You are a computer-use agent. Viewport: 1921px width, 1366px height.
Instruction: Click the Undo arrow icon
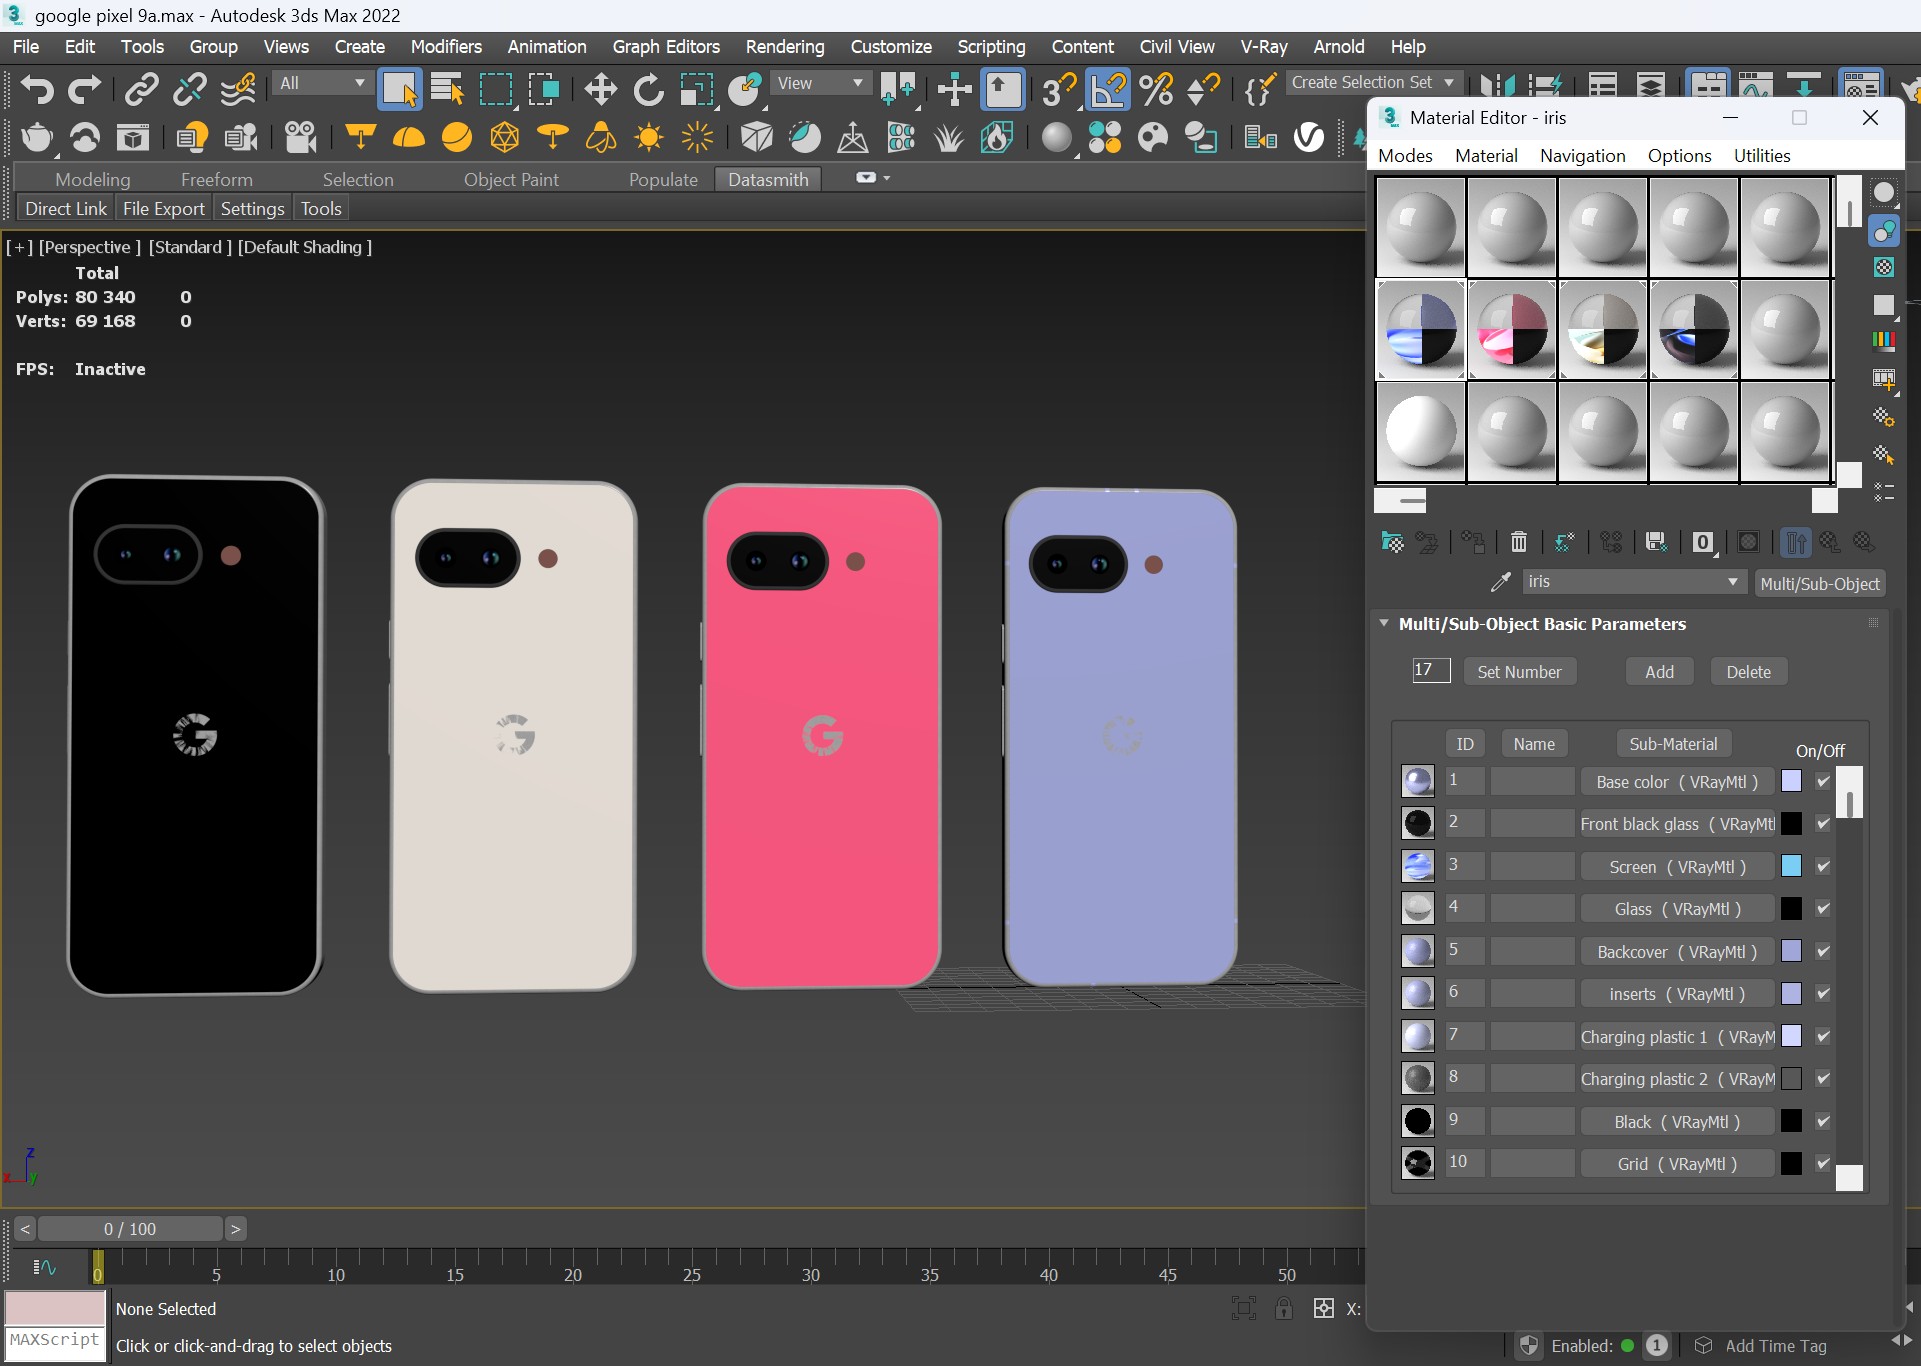click(x=36, y=90)
